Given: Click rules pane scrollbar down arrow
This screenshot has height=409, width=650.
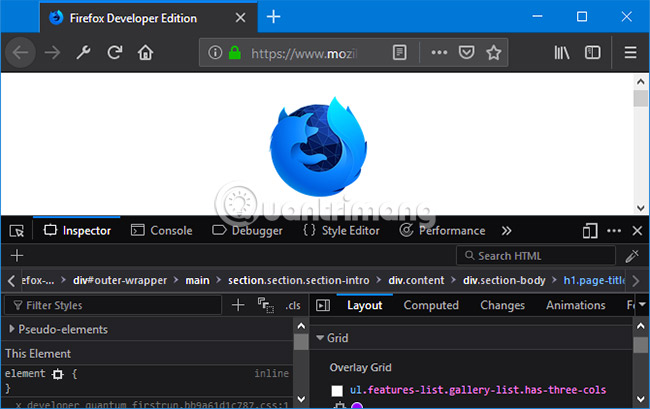Looking at the screenshot, I should [x=301, y=399].
